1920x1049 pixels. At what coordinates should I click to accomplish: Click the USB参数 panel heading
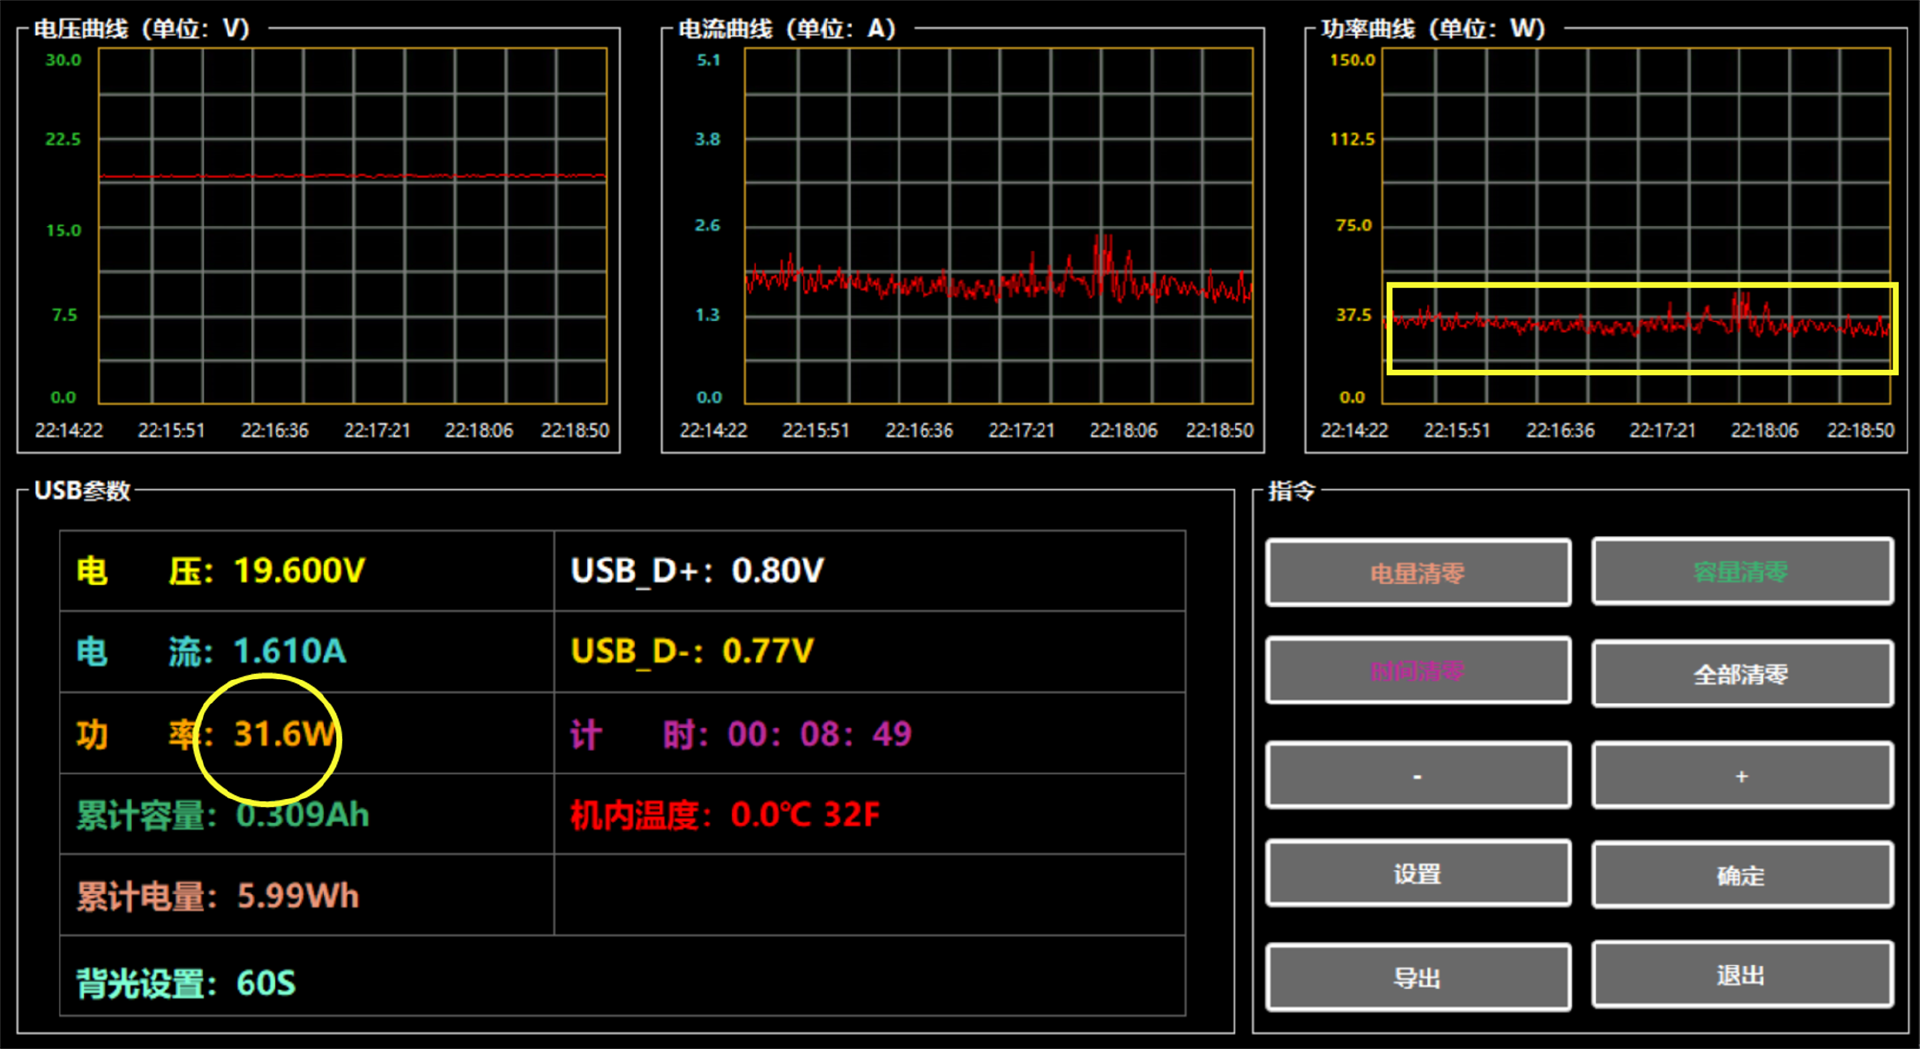[82, 491]
